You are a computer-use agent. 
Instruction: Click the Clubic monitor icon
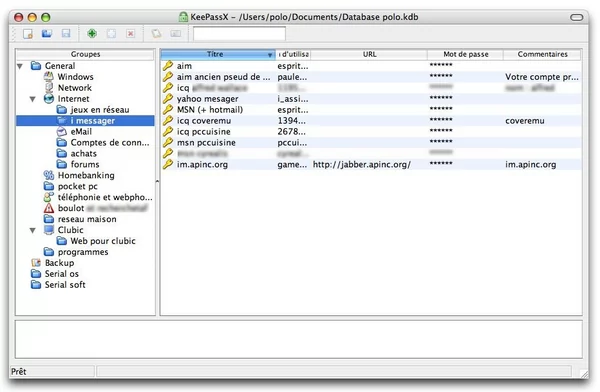49,230
